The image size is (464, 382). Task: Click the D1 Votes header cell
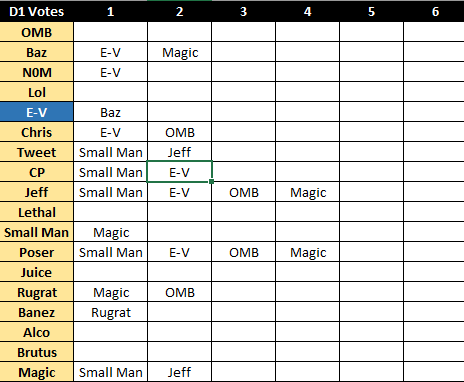pyautogui.click(x=36, y=11)
